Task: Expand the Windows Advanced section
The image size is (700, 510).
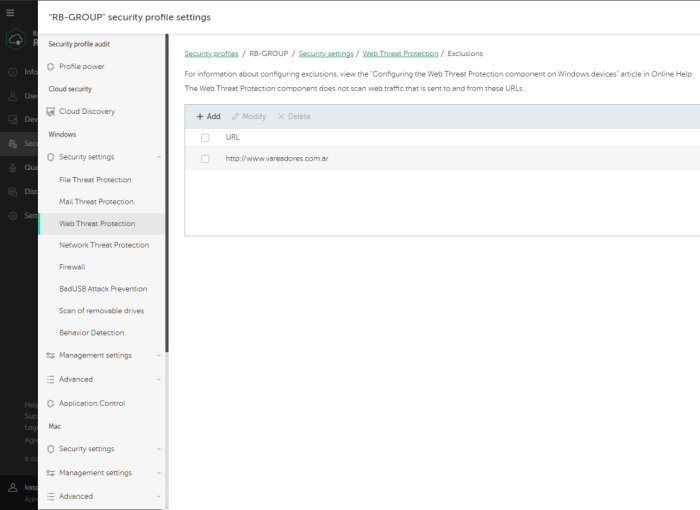Action: point(159,380)
